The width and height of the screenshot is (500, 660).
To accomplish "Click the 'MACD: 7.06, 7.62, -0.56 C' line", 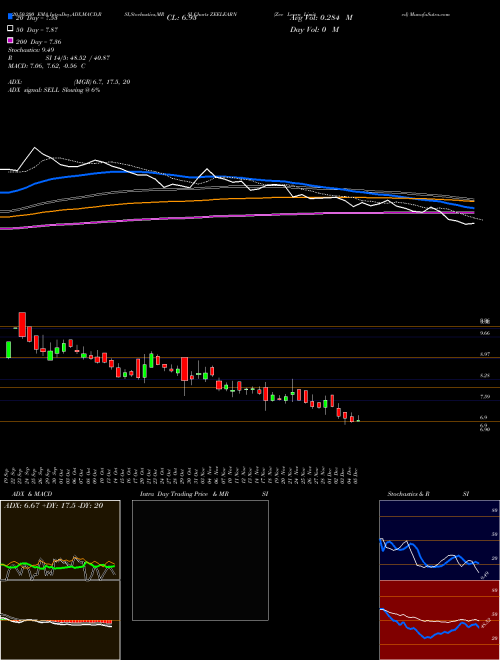I will pos(47,66).
